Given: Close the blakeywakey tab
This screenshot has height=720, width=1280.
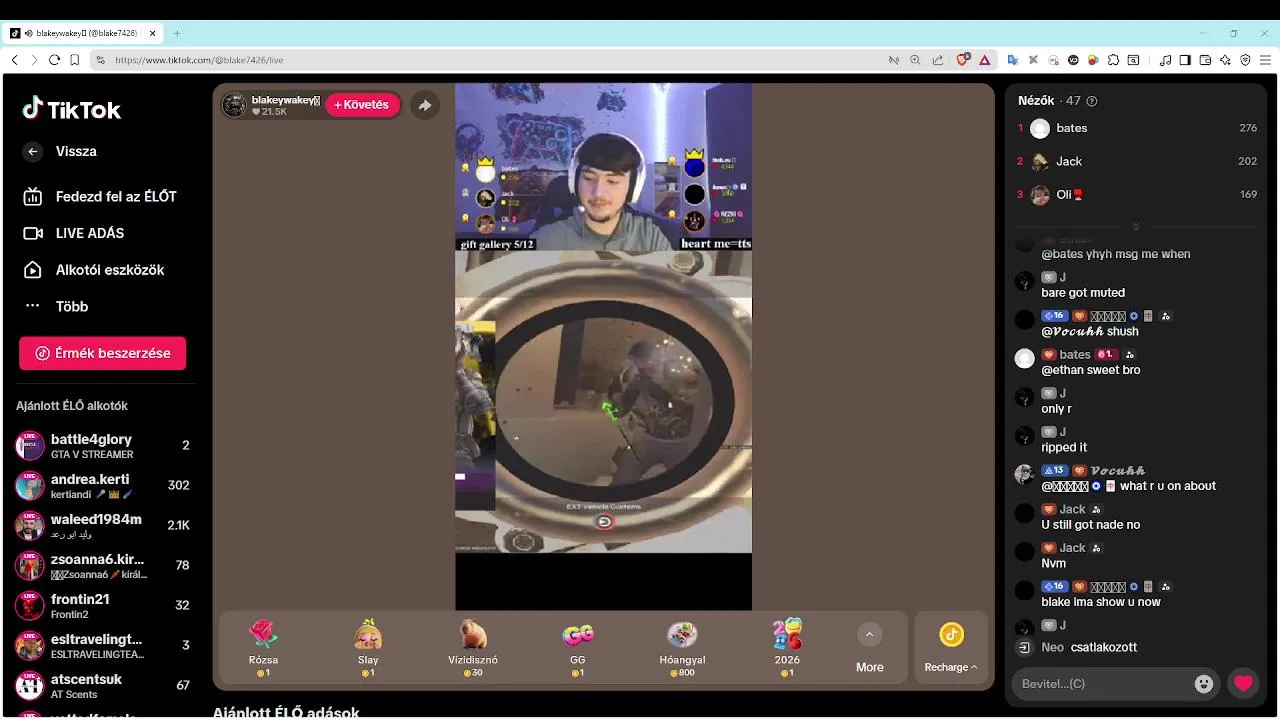Looking at the screenshot, I should click(153, 33).
